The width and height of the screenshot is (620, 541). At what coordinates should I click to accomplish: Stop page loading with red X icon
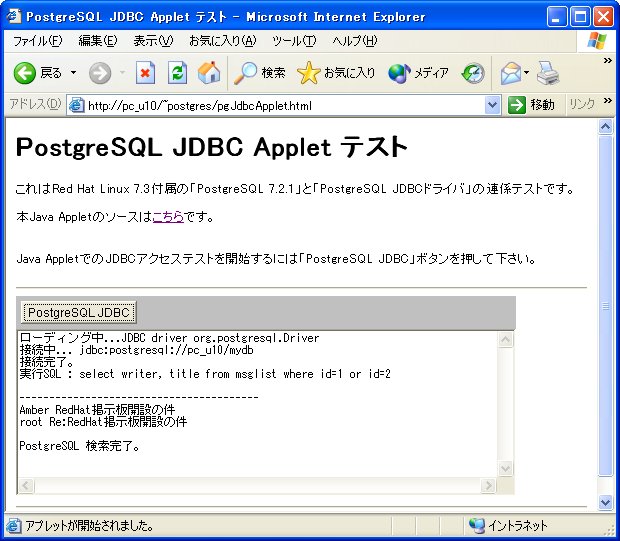click(145, 73)
